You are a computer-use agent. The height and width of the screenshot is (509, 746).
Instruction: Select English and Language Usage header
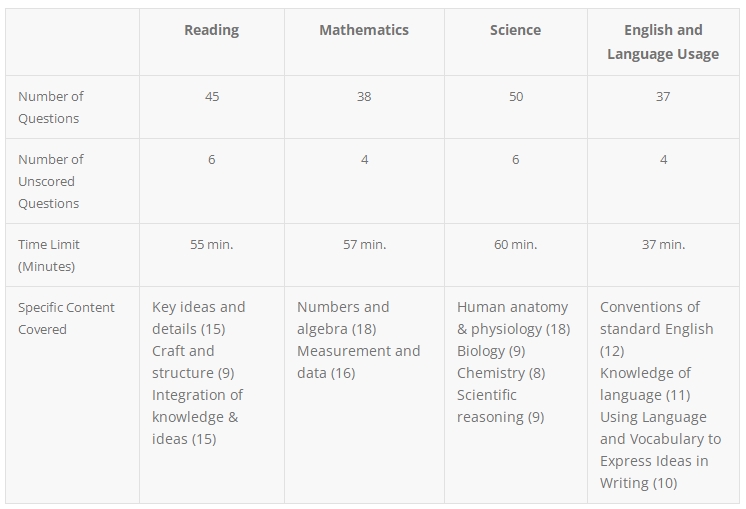pos(663,42)
